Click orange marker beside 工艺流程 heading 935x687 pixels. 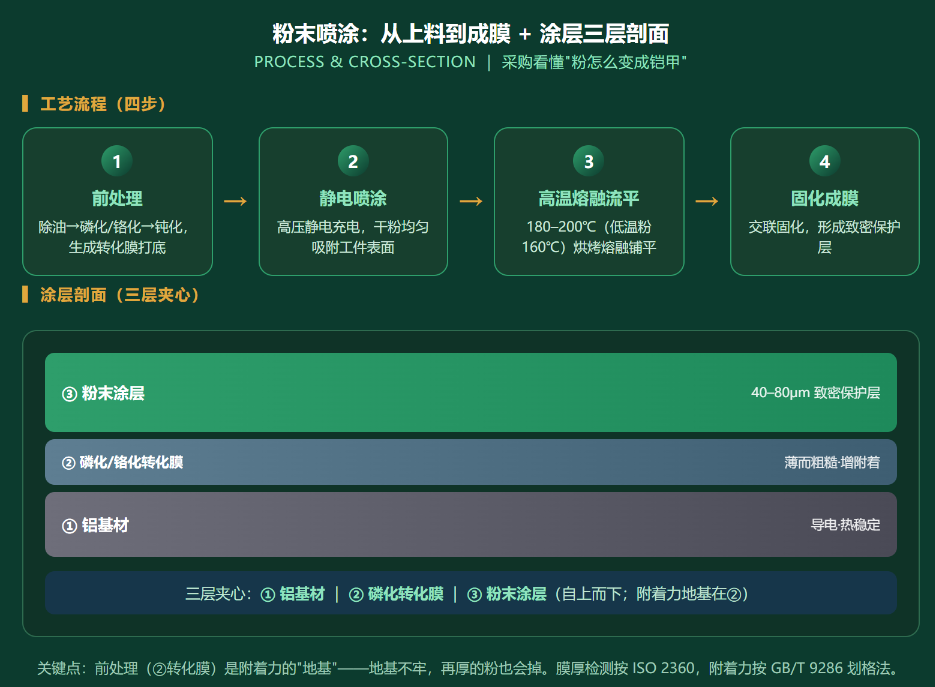[25, 104]
